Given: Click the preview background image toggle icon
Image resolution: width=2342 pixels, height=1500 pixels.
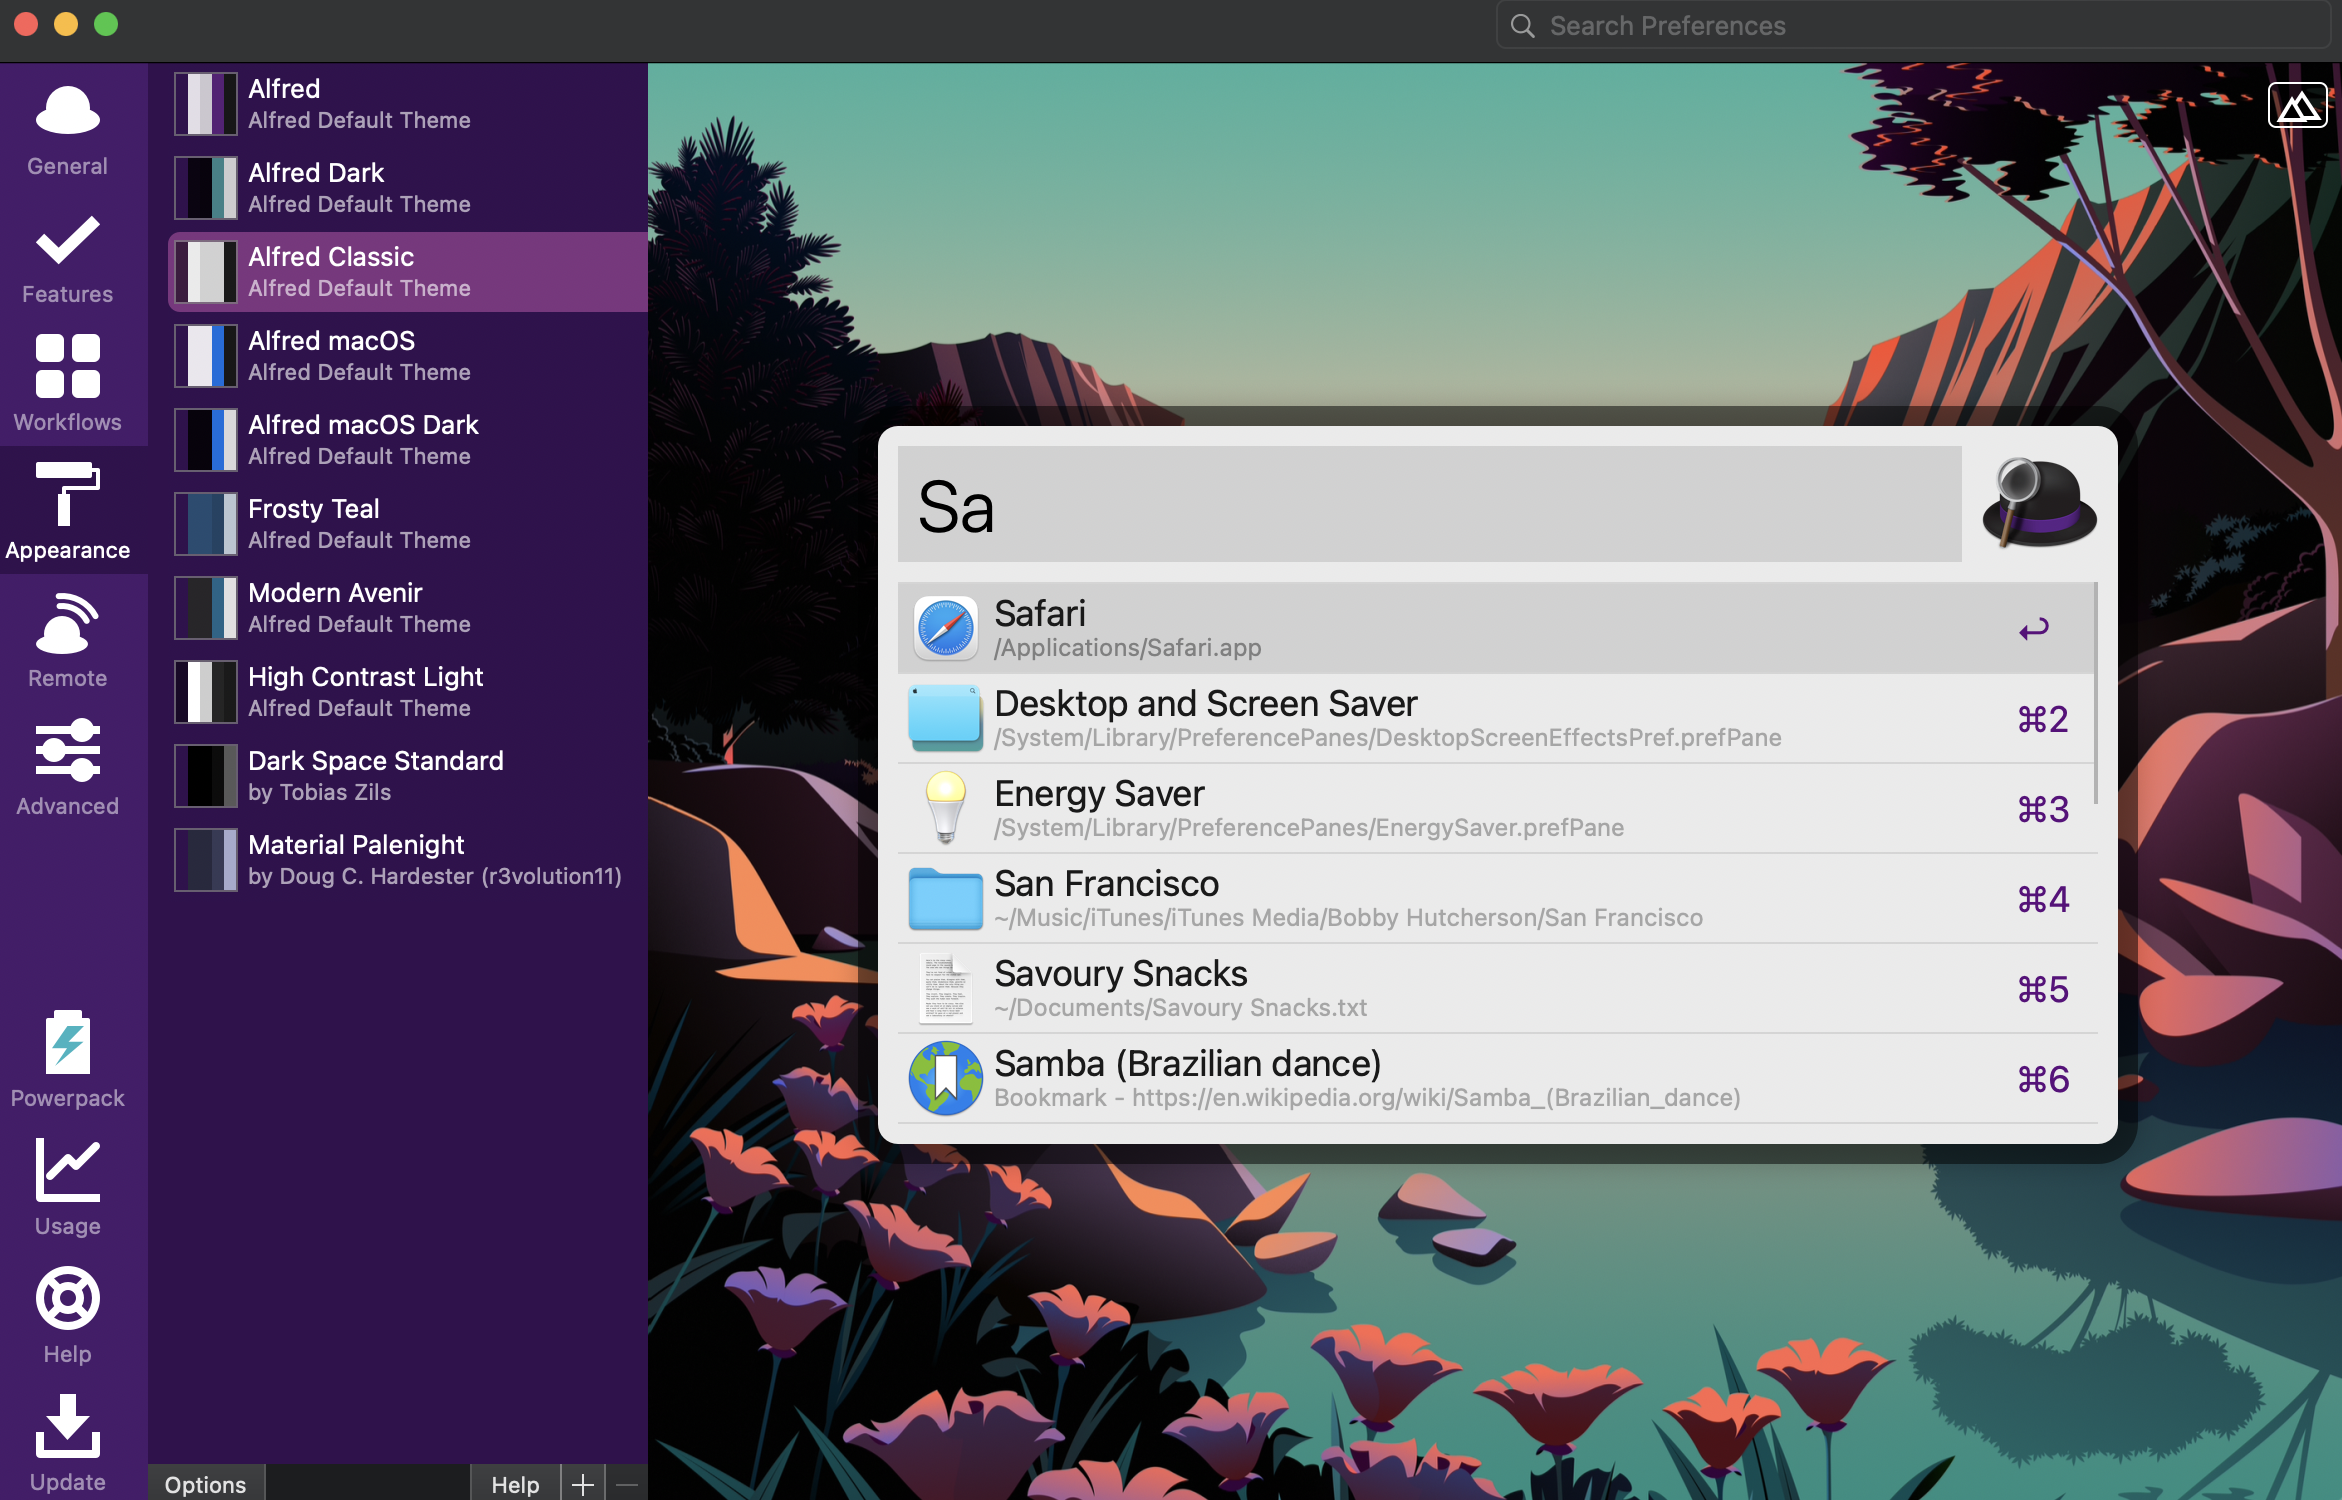Looking at the screenshot, I should point(2297,105).
